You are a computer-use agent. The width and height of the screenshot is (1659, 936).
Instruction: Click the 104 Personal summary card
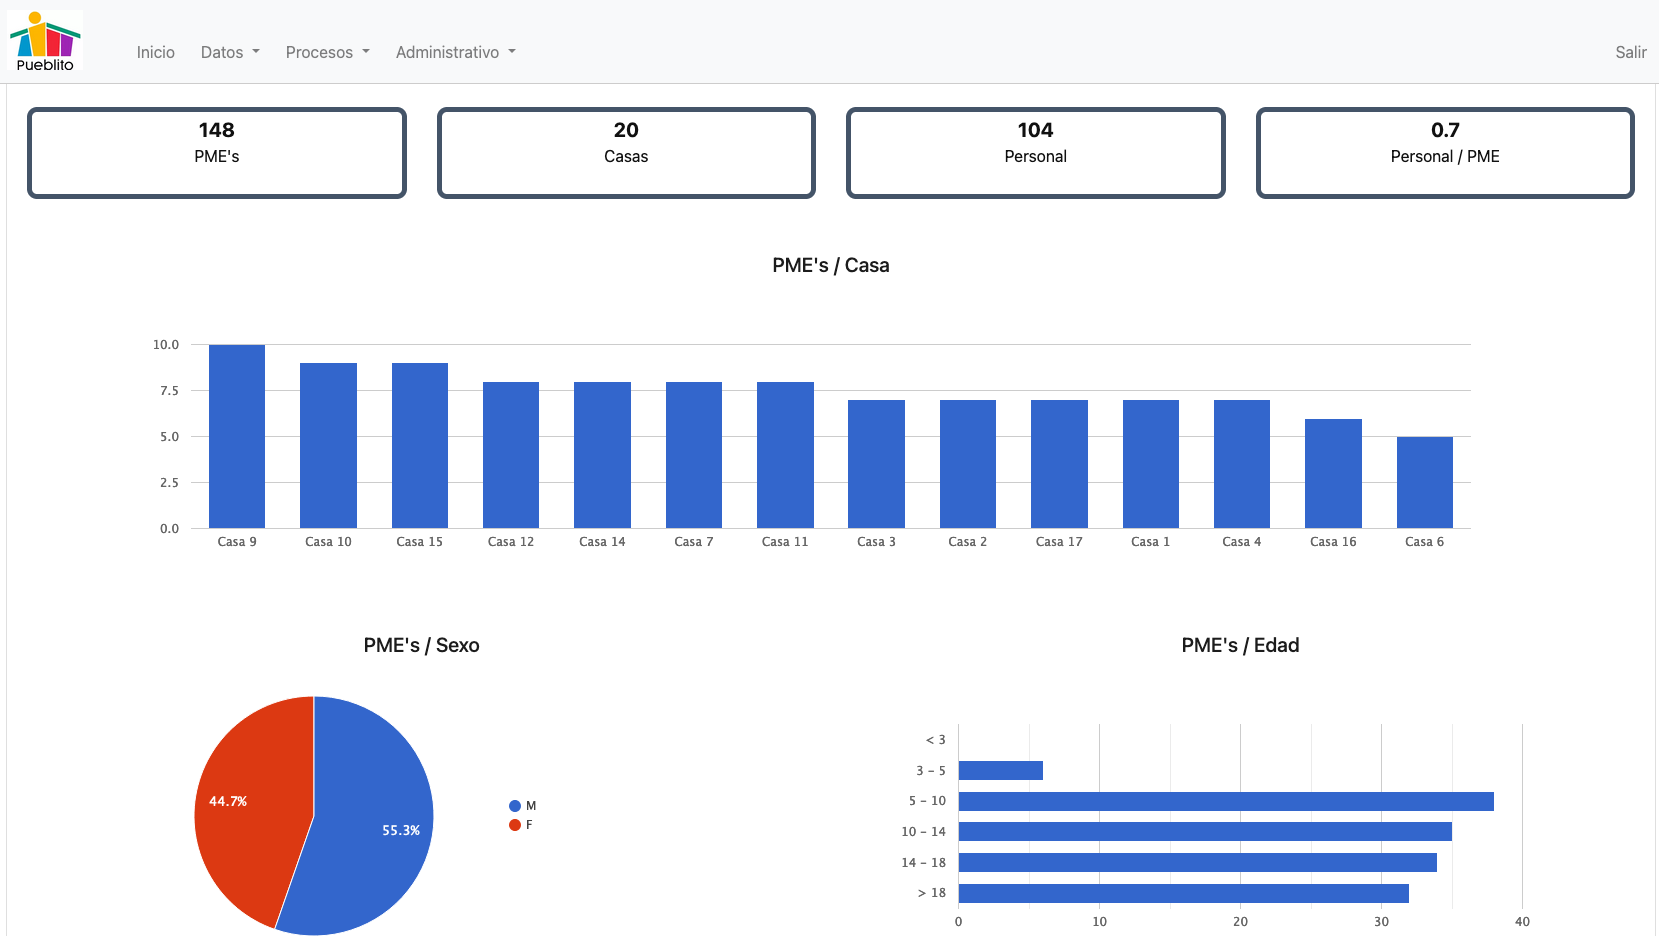tap(1035, 153)
